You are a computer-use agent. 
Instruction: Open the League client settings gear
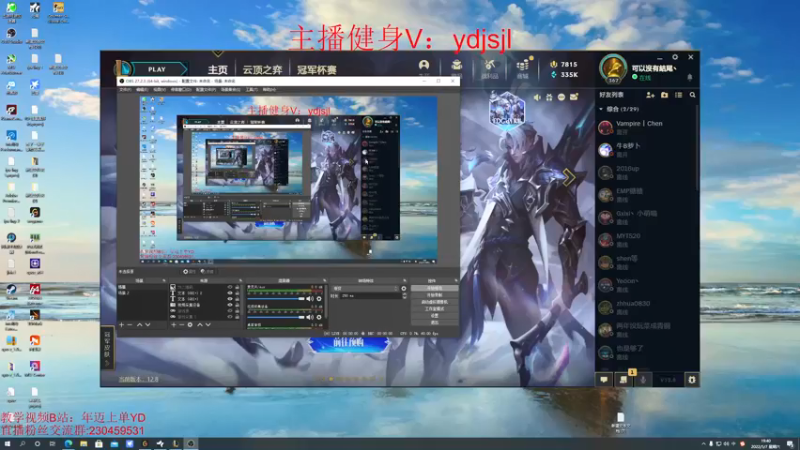click(675, 57)
